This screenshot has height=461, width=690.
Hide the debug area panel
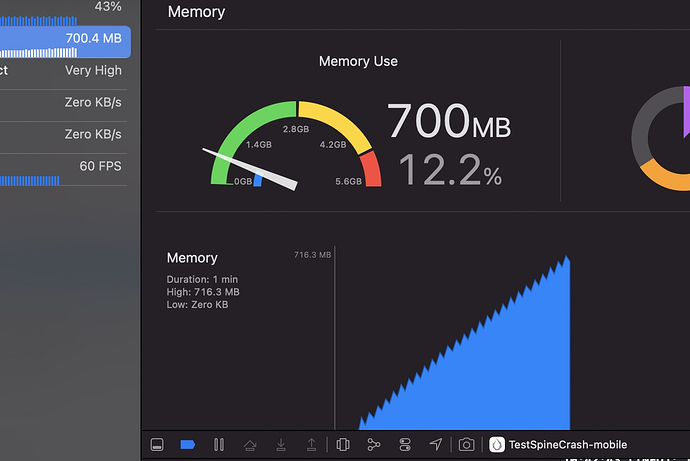point(157,445)
